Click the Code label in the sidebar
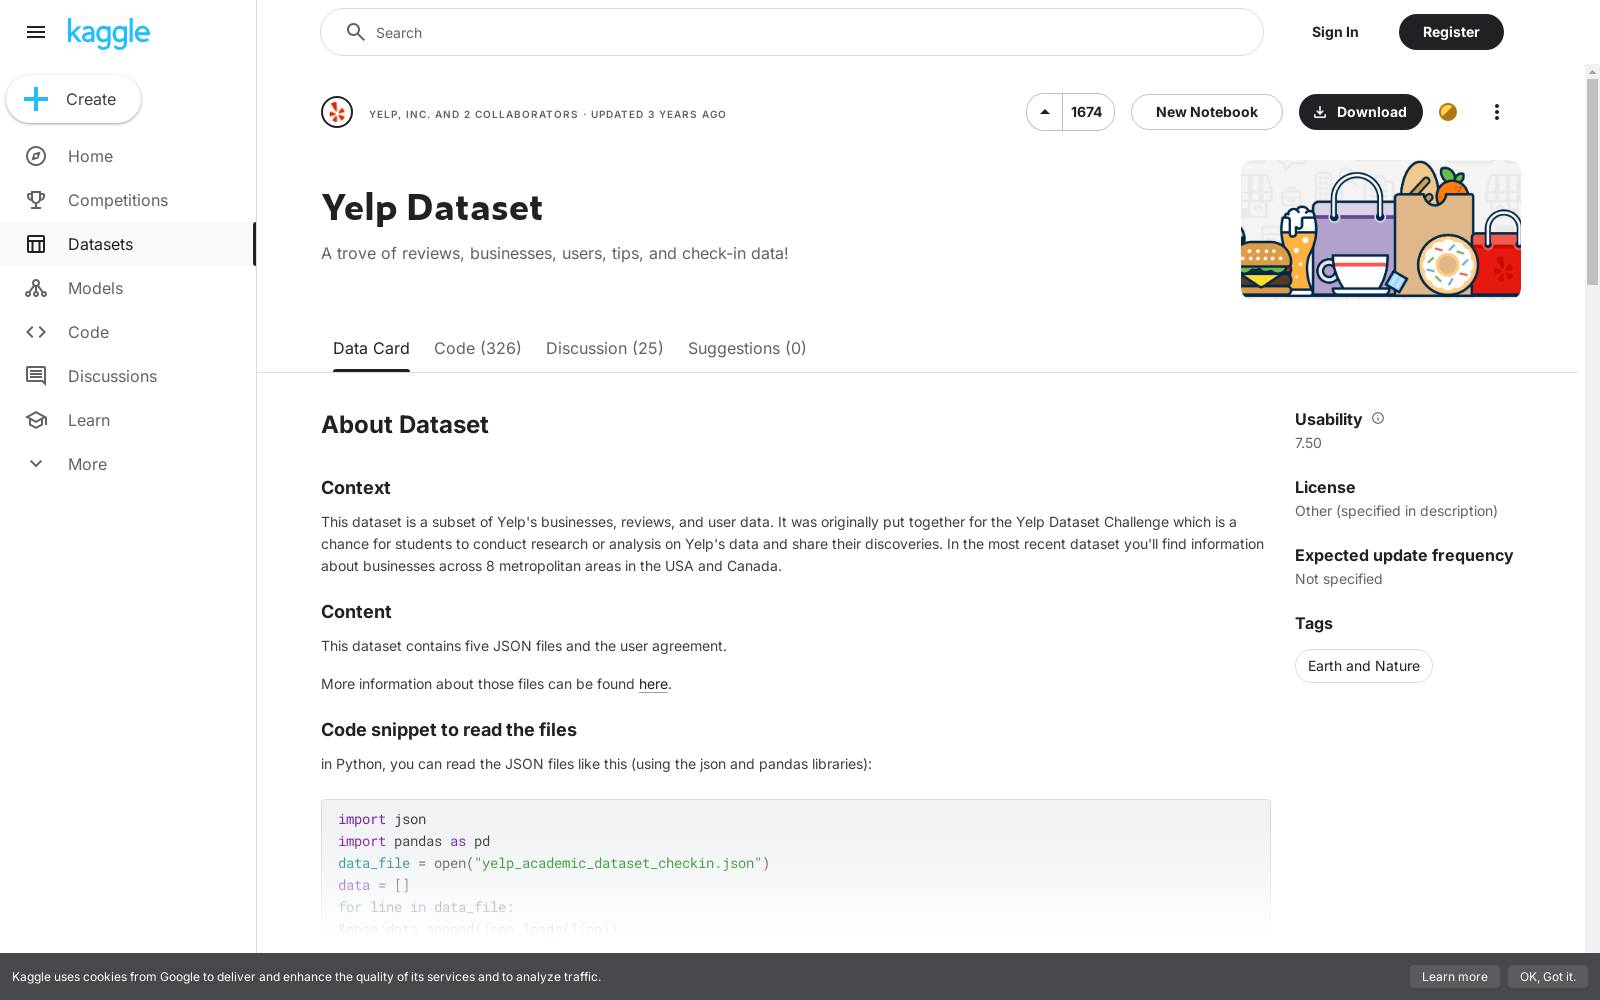This screenshot has height=1000, width=1600. coord(89,332)
